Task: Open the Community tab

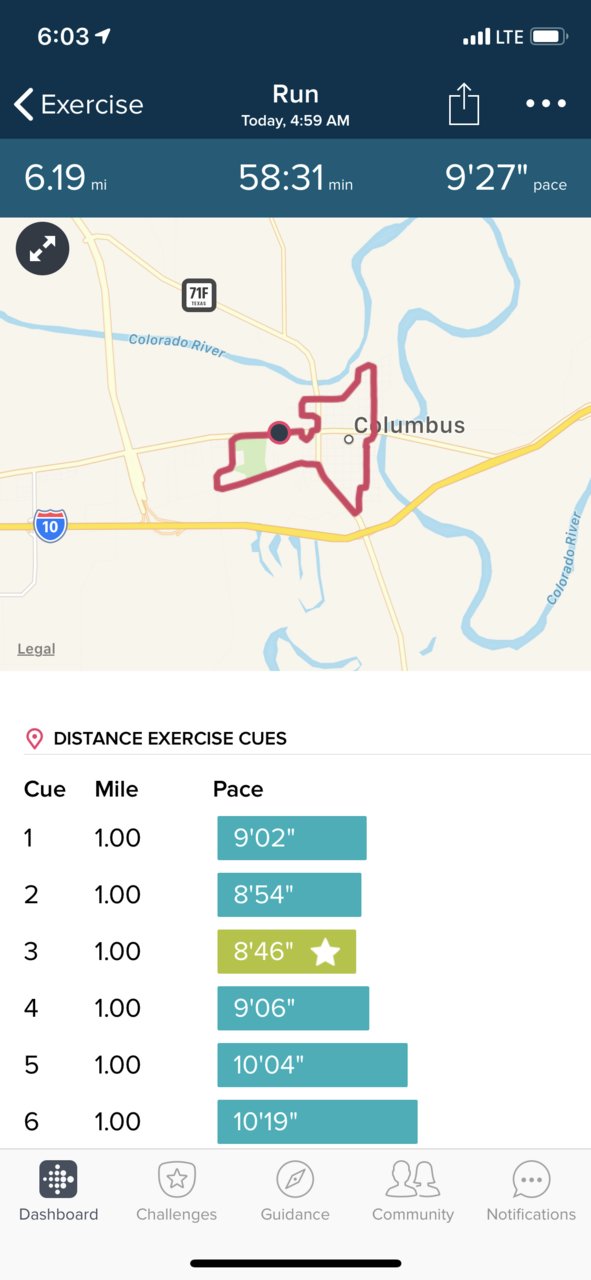Action: pyautogui.click(x=413, y=1192)
